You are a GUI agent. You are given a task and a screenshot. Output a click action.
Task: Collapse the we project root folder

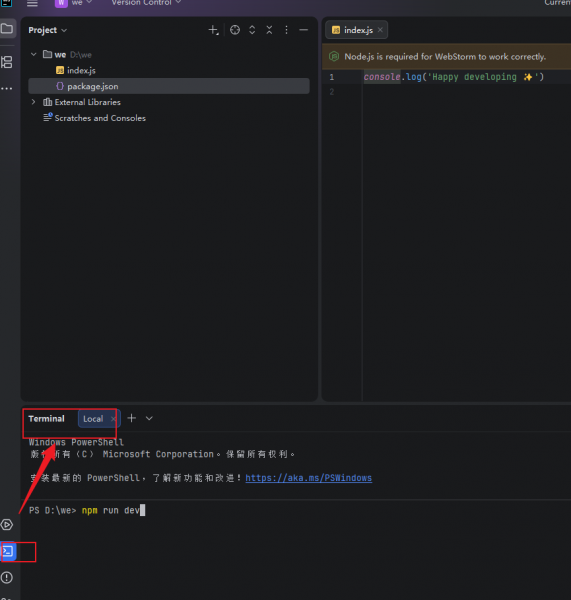point(34,54)
